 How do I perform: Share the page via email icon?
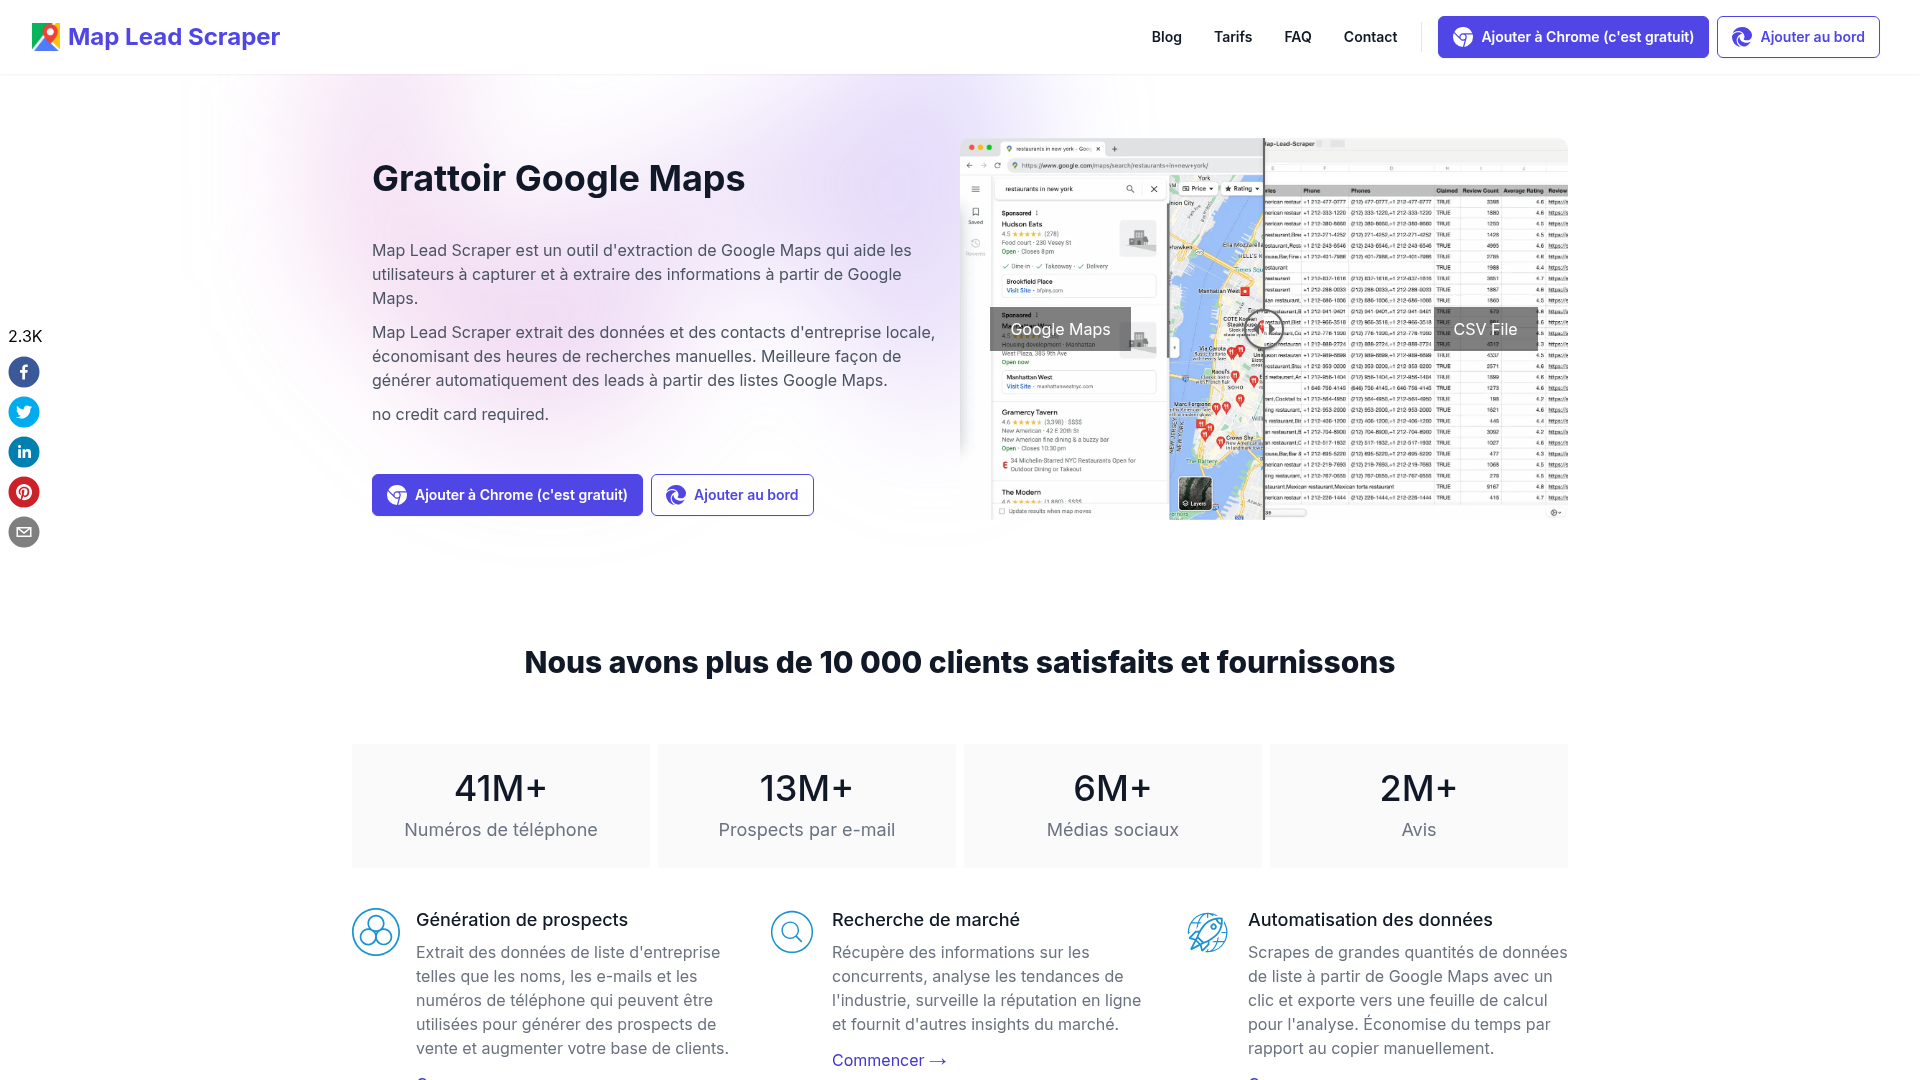(x=24, y=532)
